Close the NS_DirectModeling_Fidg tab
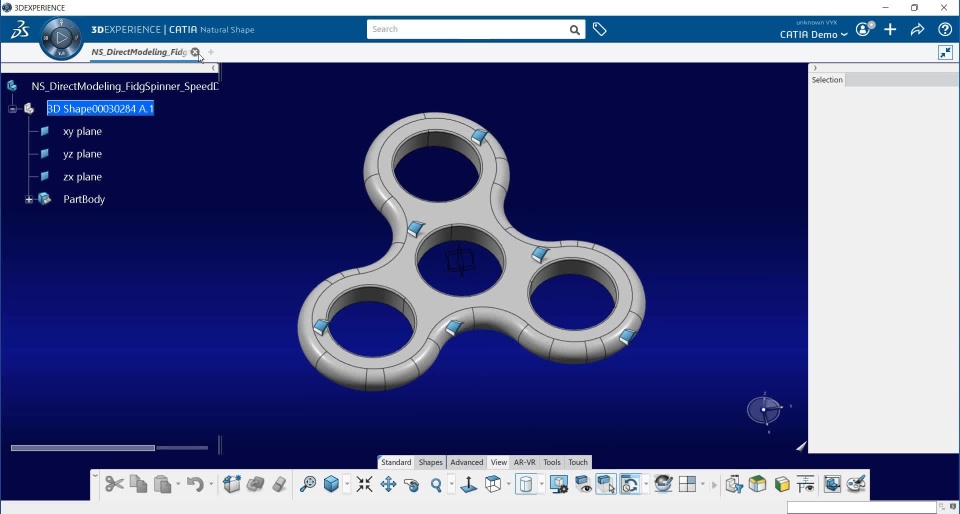The width and height of the screenshot is (960, 514). (x=195, y=52)
